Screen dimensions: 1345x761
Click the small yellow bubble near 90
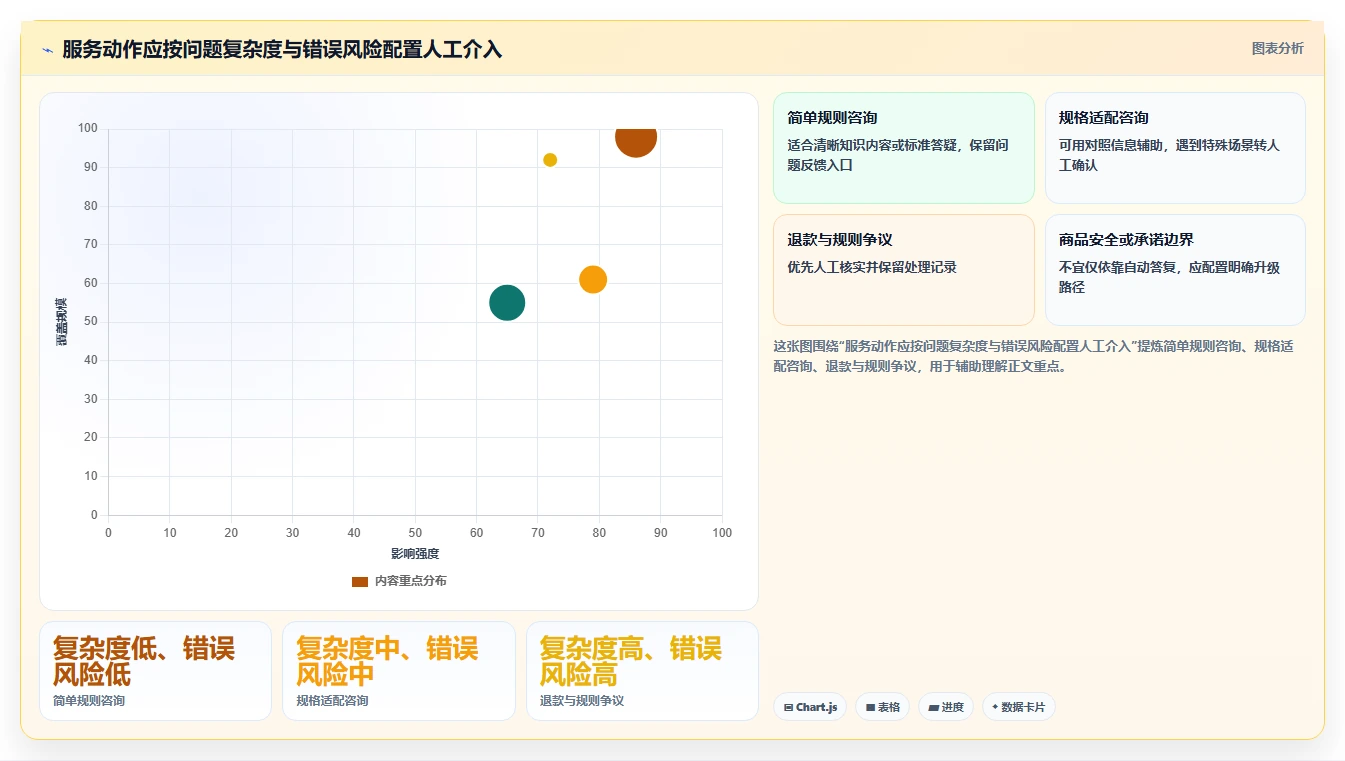click(550, 160)
